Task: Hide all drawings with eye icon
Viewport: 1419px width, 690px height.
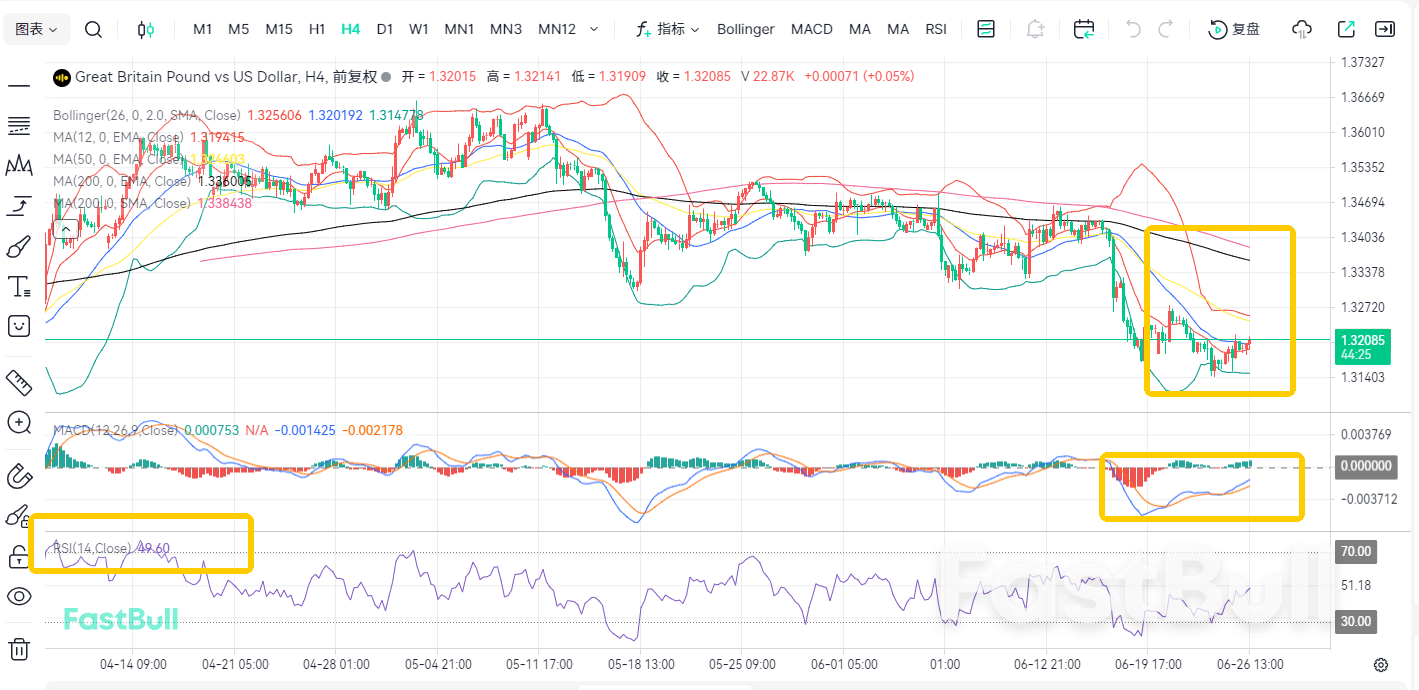Action: pos(18,597)
